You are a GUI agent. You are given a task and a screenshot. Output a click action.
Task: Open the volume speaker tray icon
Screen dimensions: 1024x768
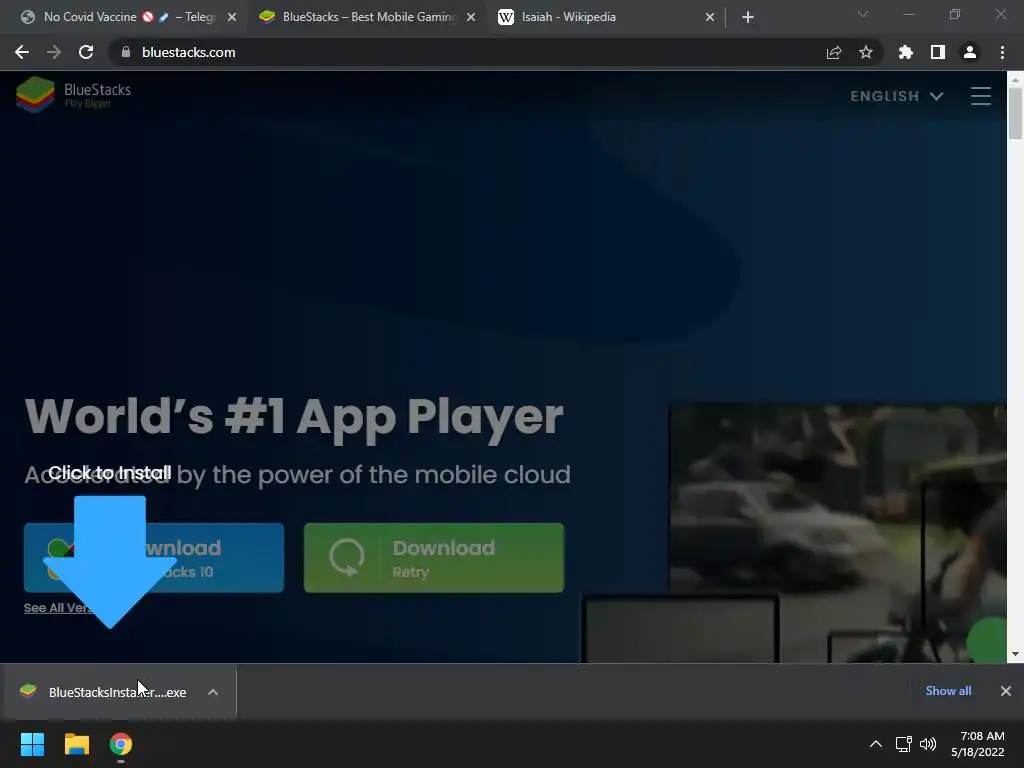[x=927, y=744]
